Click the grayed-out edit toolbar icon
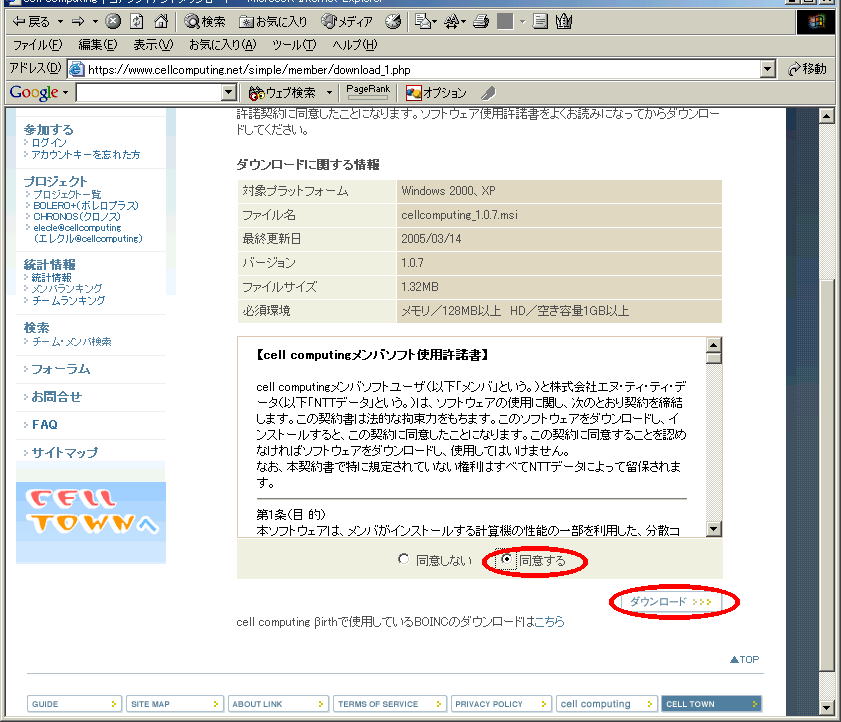The height and width of the screenshot is (722, 841). point(505,21)
